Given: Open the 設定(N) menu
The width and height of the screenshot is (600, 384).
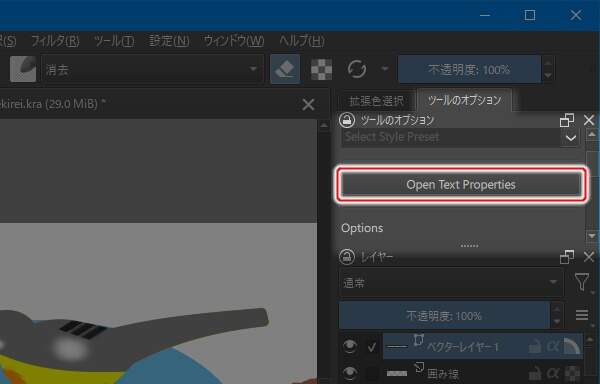Looking at the screenshot, I should 169,41.
